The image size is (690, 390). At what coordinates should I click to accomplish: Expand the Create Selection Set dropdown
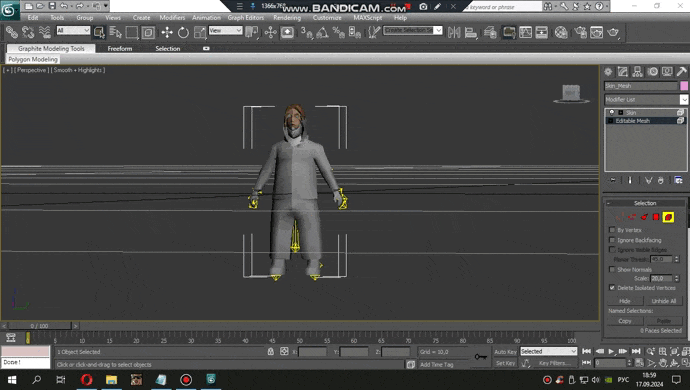[438, 30]
